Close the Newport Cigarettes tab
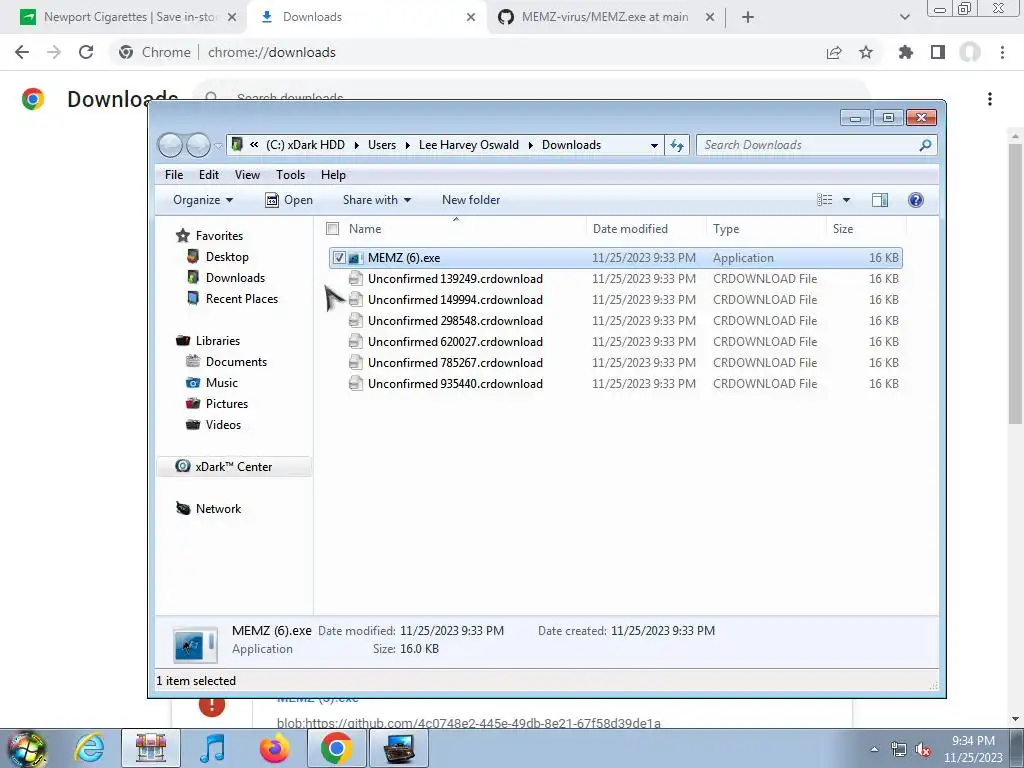This screenshot has width=1024, height=768. click(x=232, y=17)
